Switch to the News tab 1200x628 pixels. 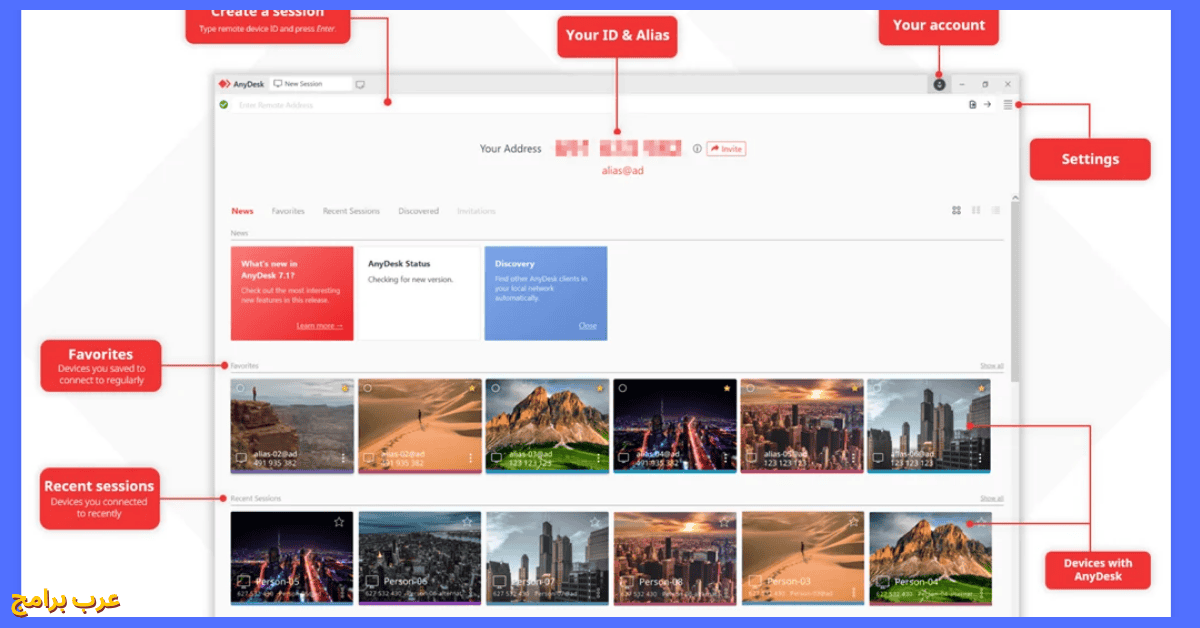243,211
